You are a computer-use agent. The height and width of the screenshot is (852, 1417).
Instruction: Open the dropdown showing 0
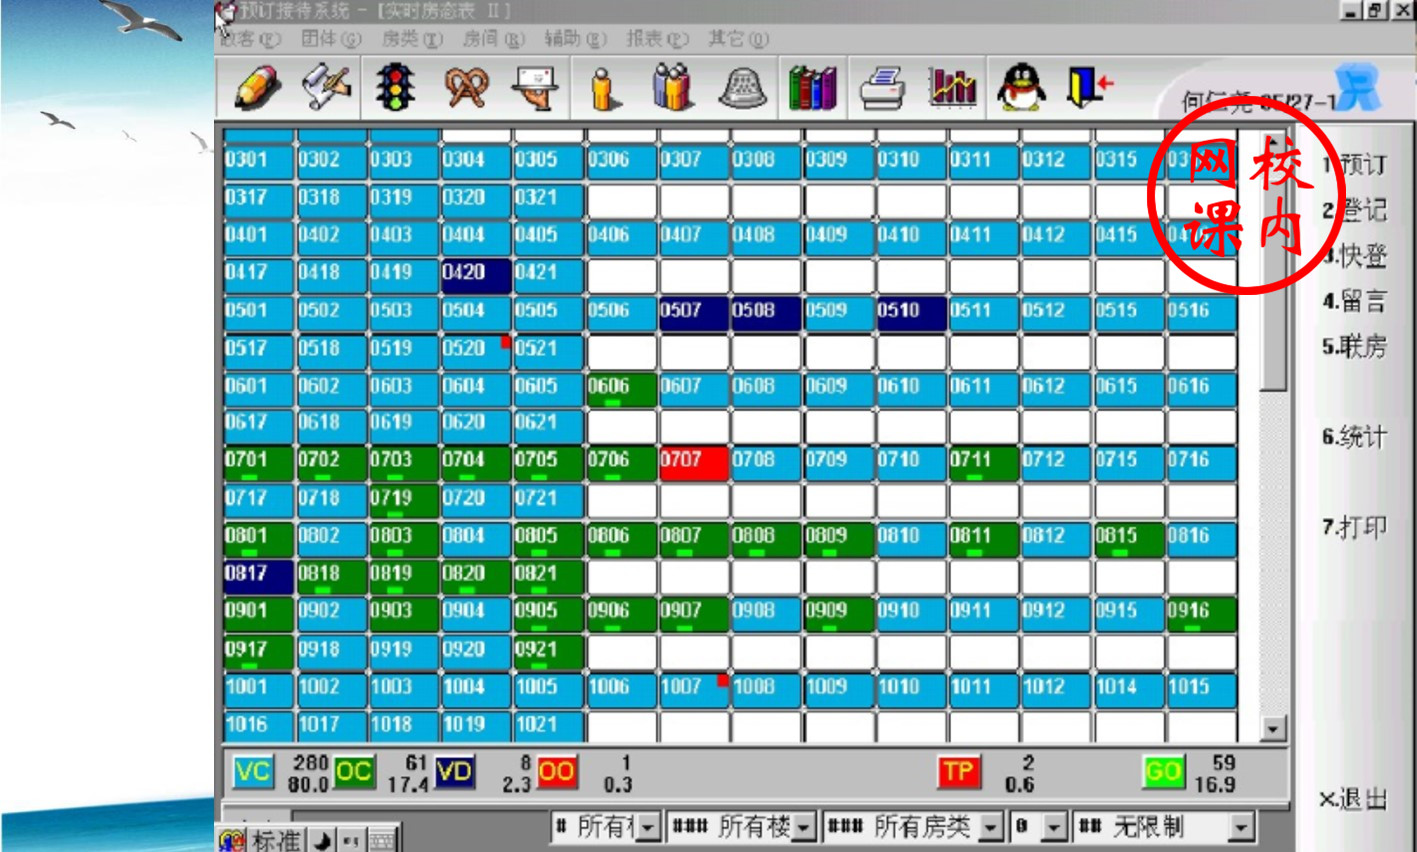(x=1054, y=827)
